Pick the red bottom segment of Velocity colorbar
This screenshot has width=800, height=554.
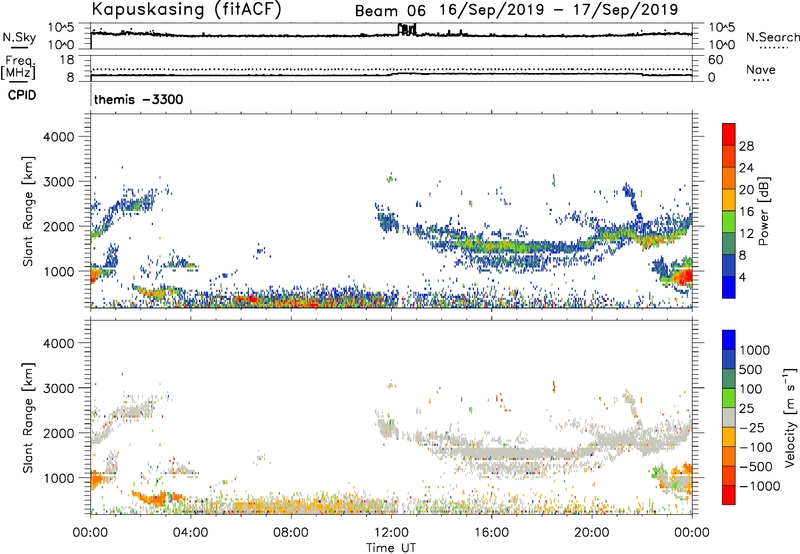729,495
